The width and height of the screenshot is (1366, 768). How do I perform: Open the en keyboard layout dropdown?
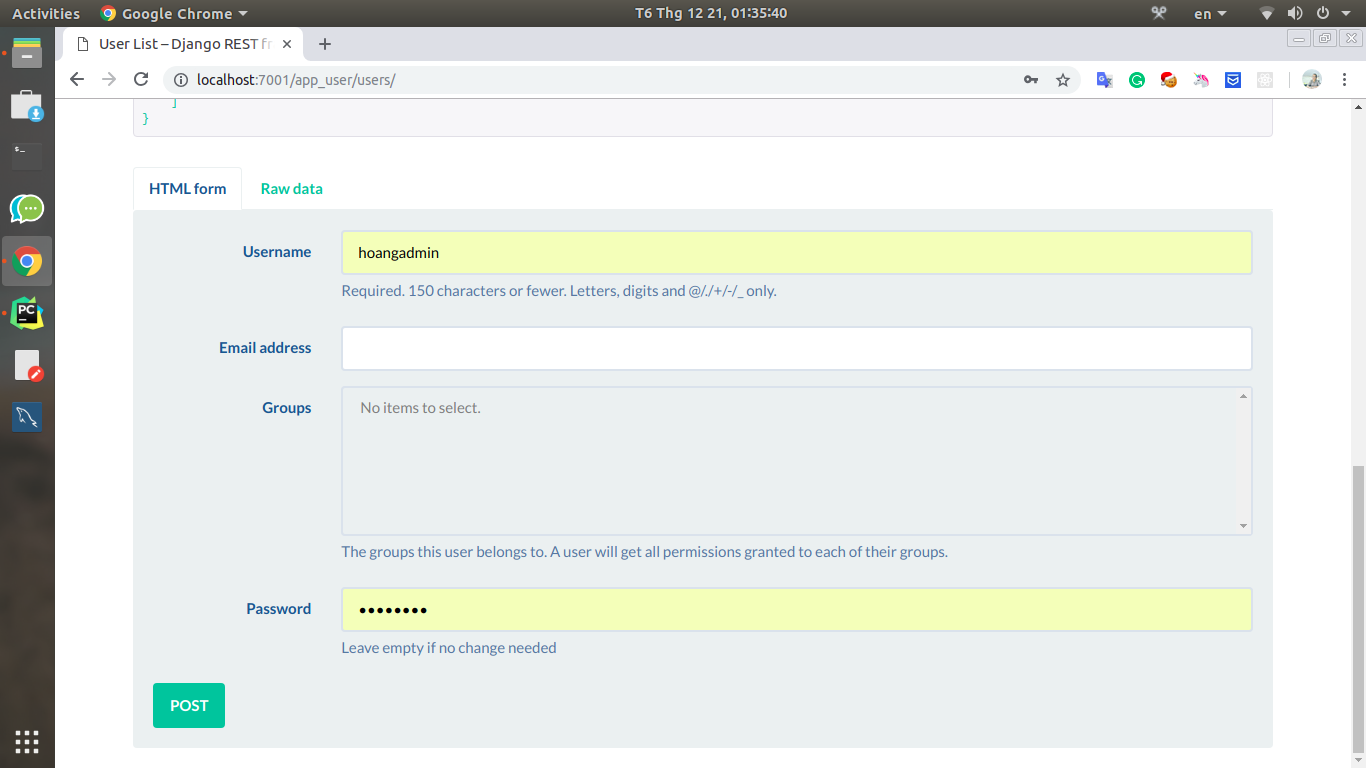[1210, 13]
